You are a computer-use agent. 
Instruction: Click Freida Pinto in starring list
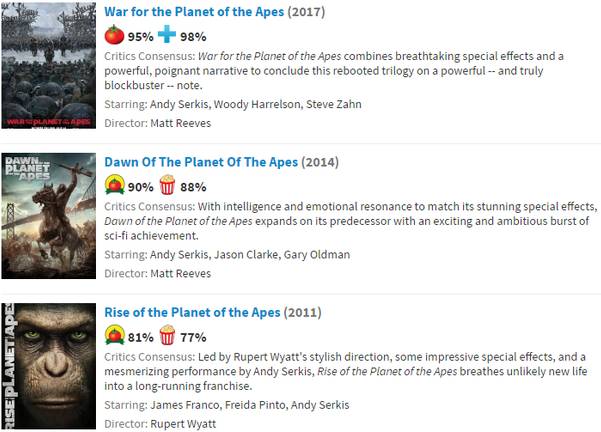pos(258,404)
